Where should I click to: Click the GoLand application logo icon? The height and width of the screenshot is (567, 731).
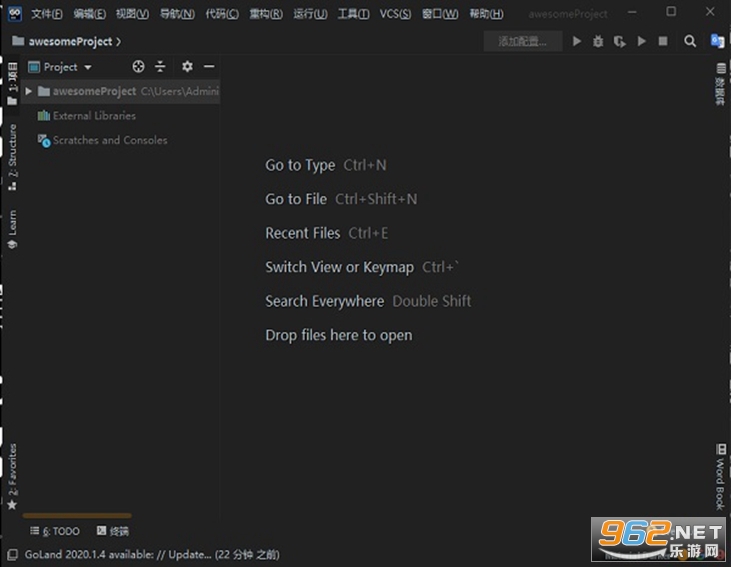coord(14,14)
